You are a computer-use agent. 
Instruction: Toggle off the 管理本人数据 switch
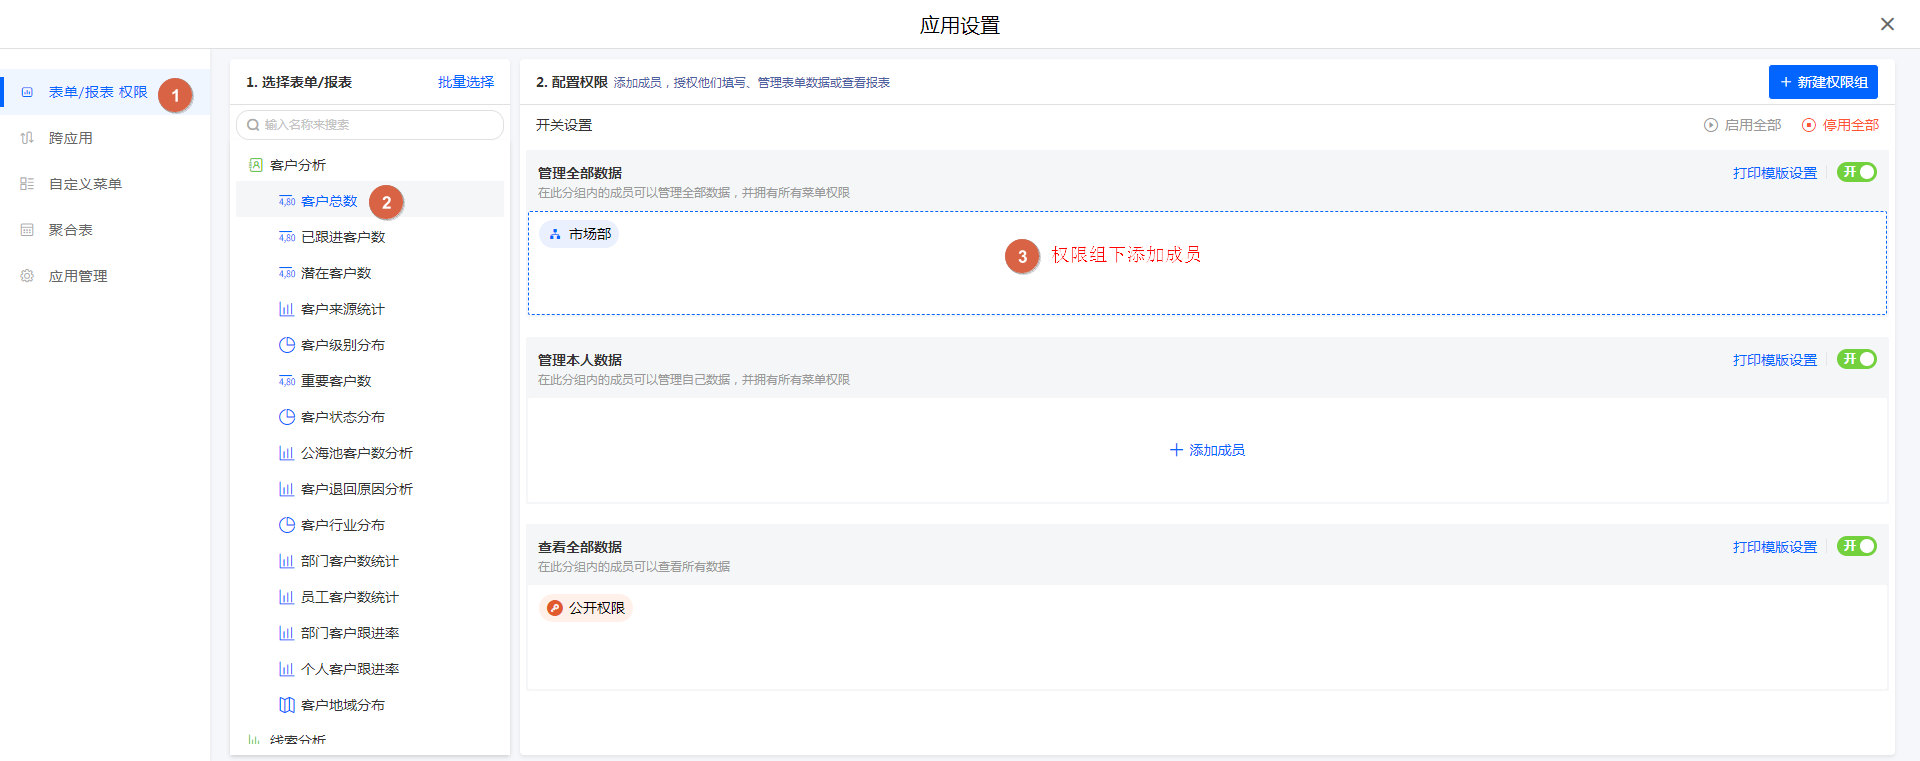[x=1856, y=359]
